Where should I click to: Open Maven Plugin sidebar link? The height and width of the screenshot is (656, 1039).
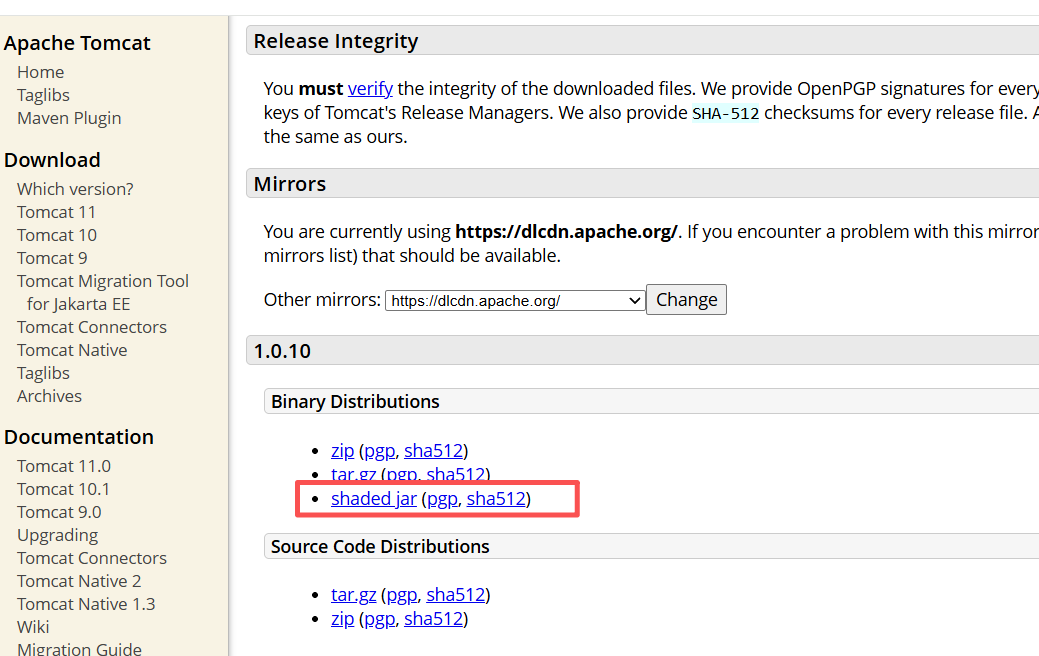(69, 118)
